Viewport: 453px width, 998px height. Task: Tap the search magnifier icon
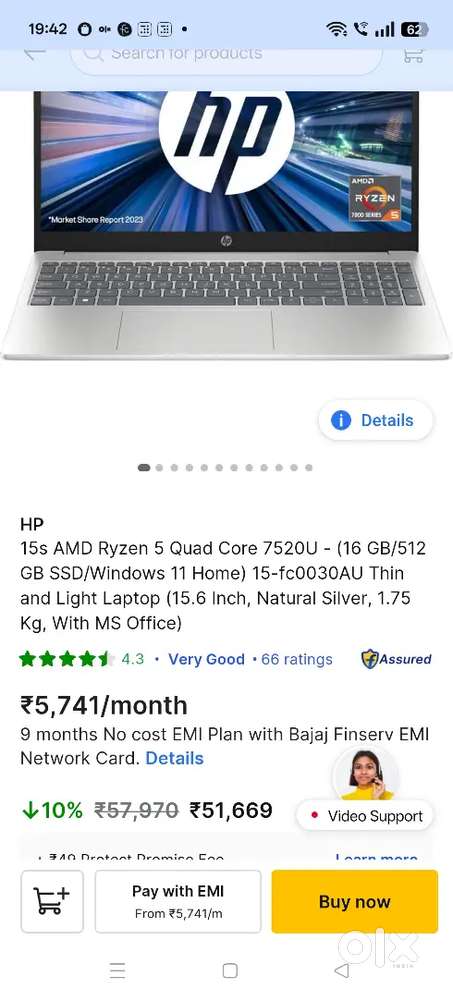pyautogui.click(x=94, y=53)
